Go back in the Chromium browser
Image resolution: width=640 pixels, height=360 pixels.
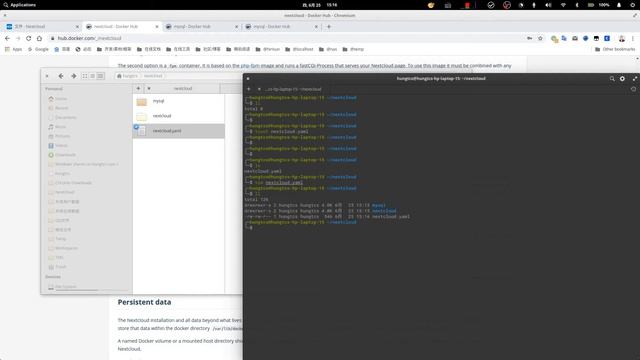pos(7,38)
